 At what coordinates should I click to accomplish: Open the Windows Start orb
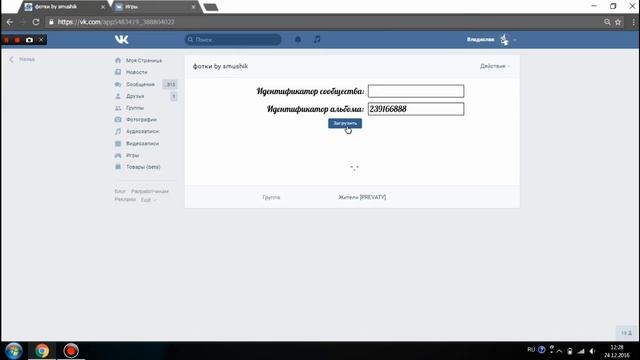[13, 351]
